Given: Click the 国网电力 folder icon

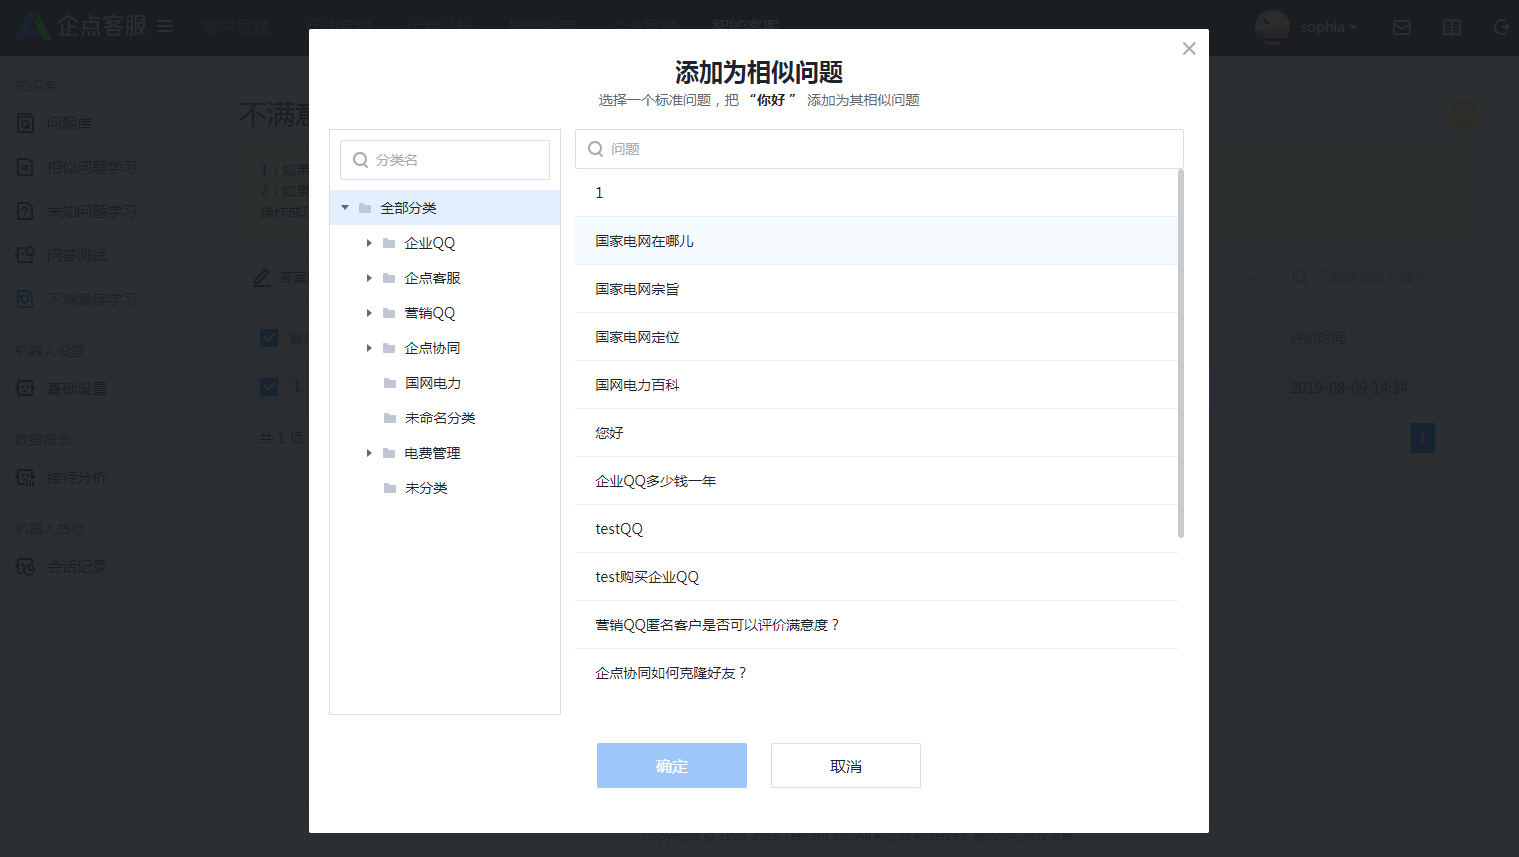Looking at the screenshot, I should click(x=390, y=383).
